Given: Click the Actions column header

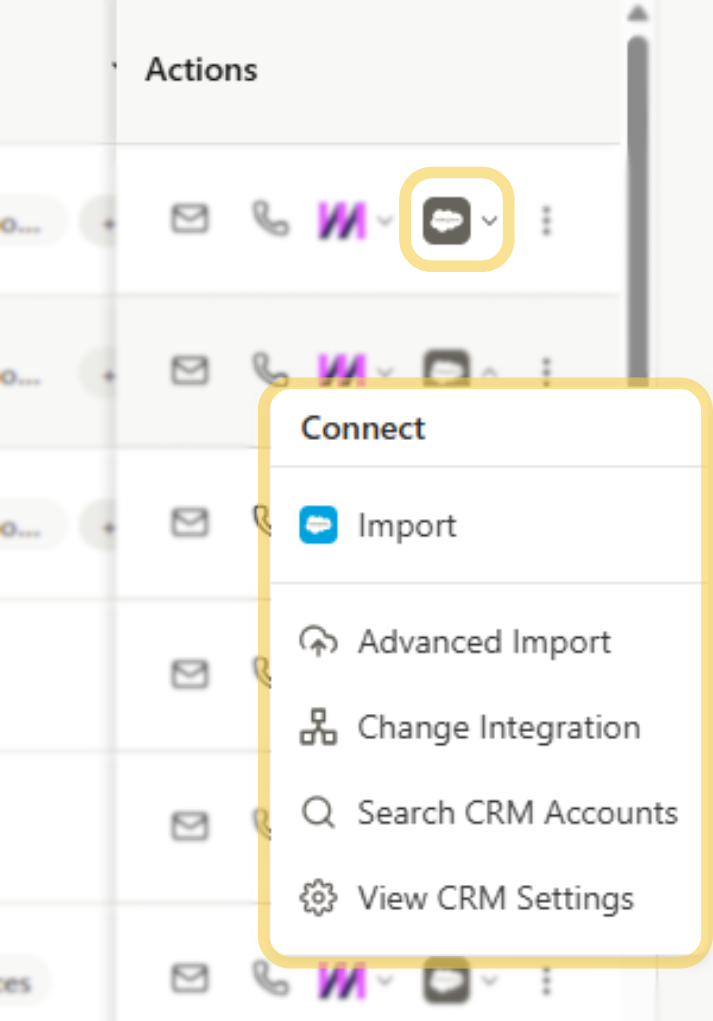Looking at the screenshot, I should (x=201, y=70).
